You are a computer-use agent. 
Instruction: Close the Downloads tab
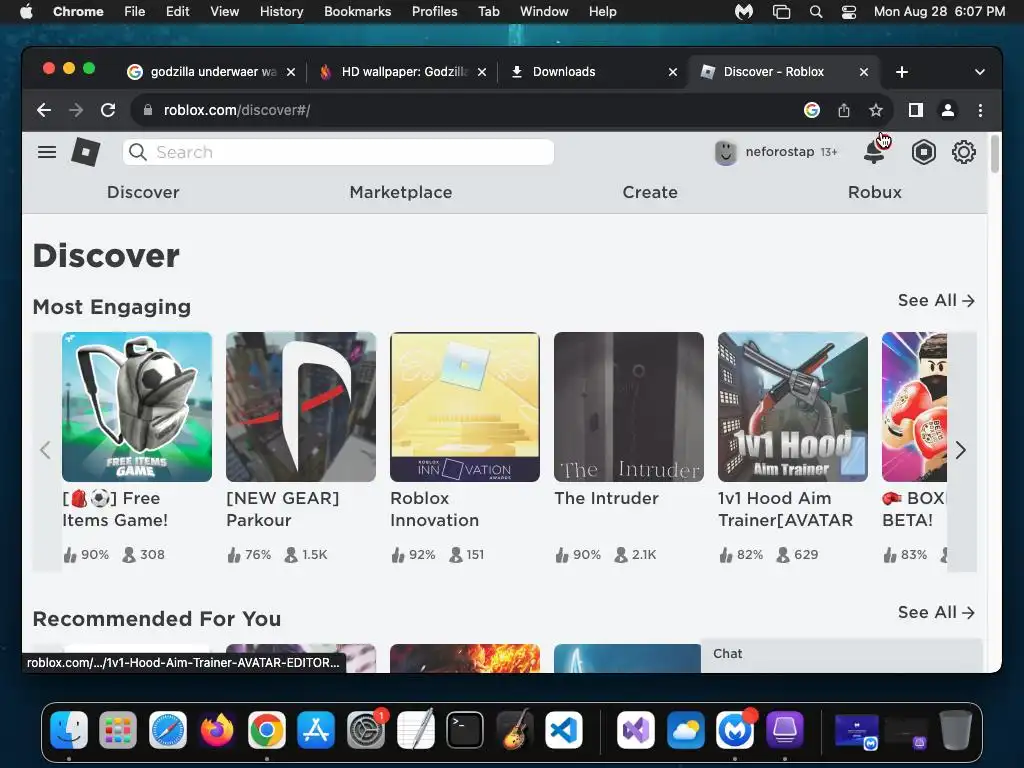click(673, 72)
